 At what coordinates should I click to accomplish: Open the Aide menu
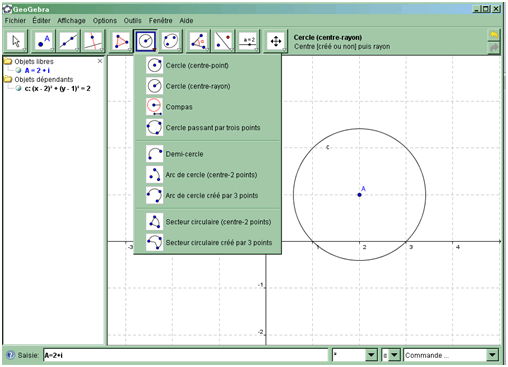point(186,21)
